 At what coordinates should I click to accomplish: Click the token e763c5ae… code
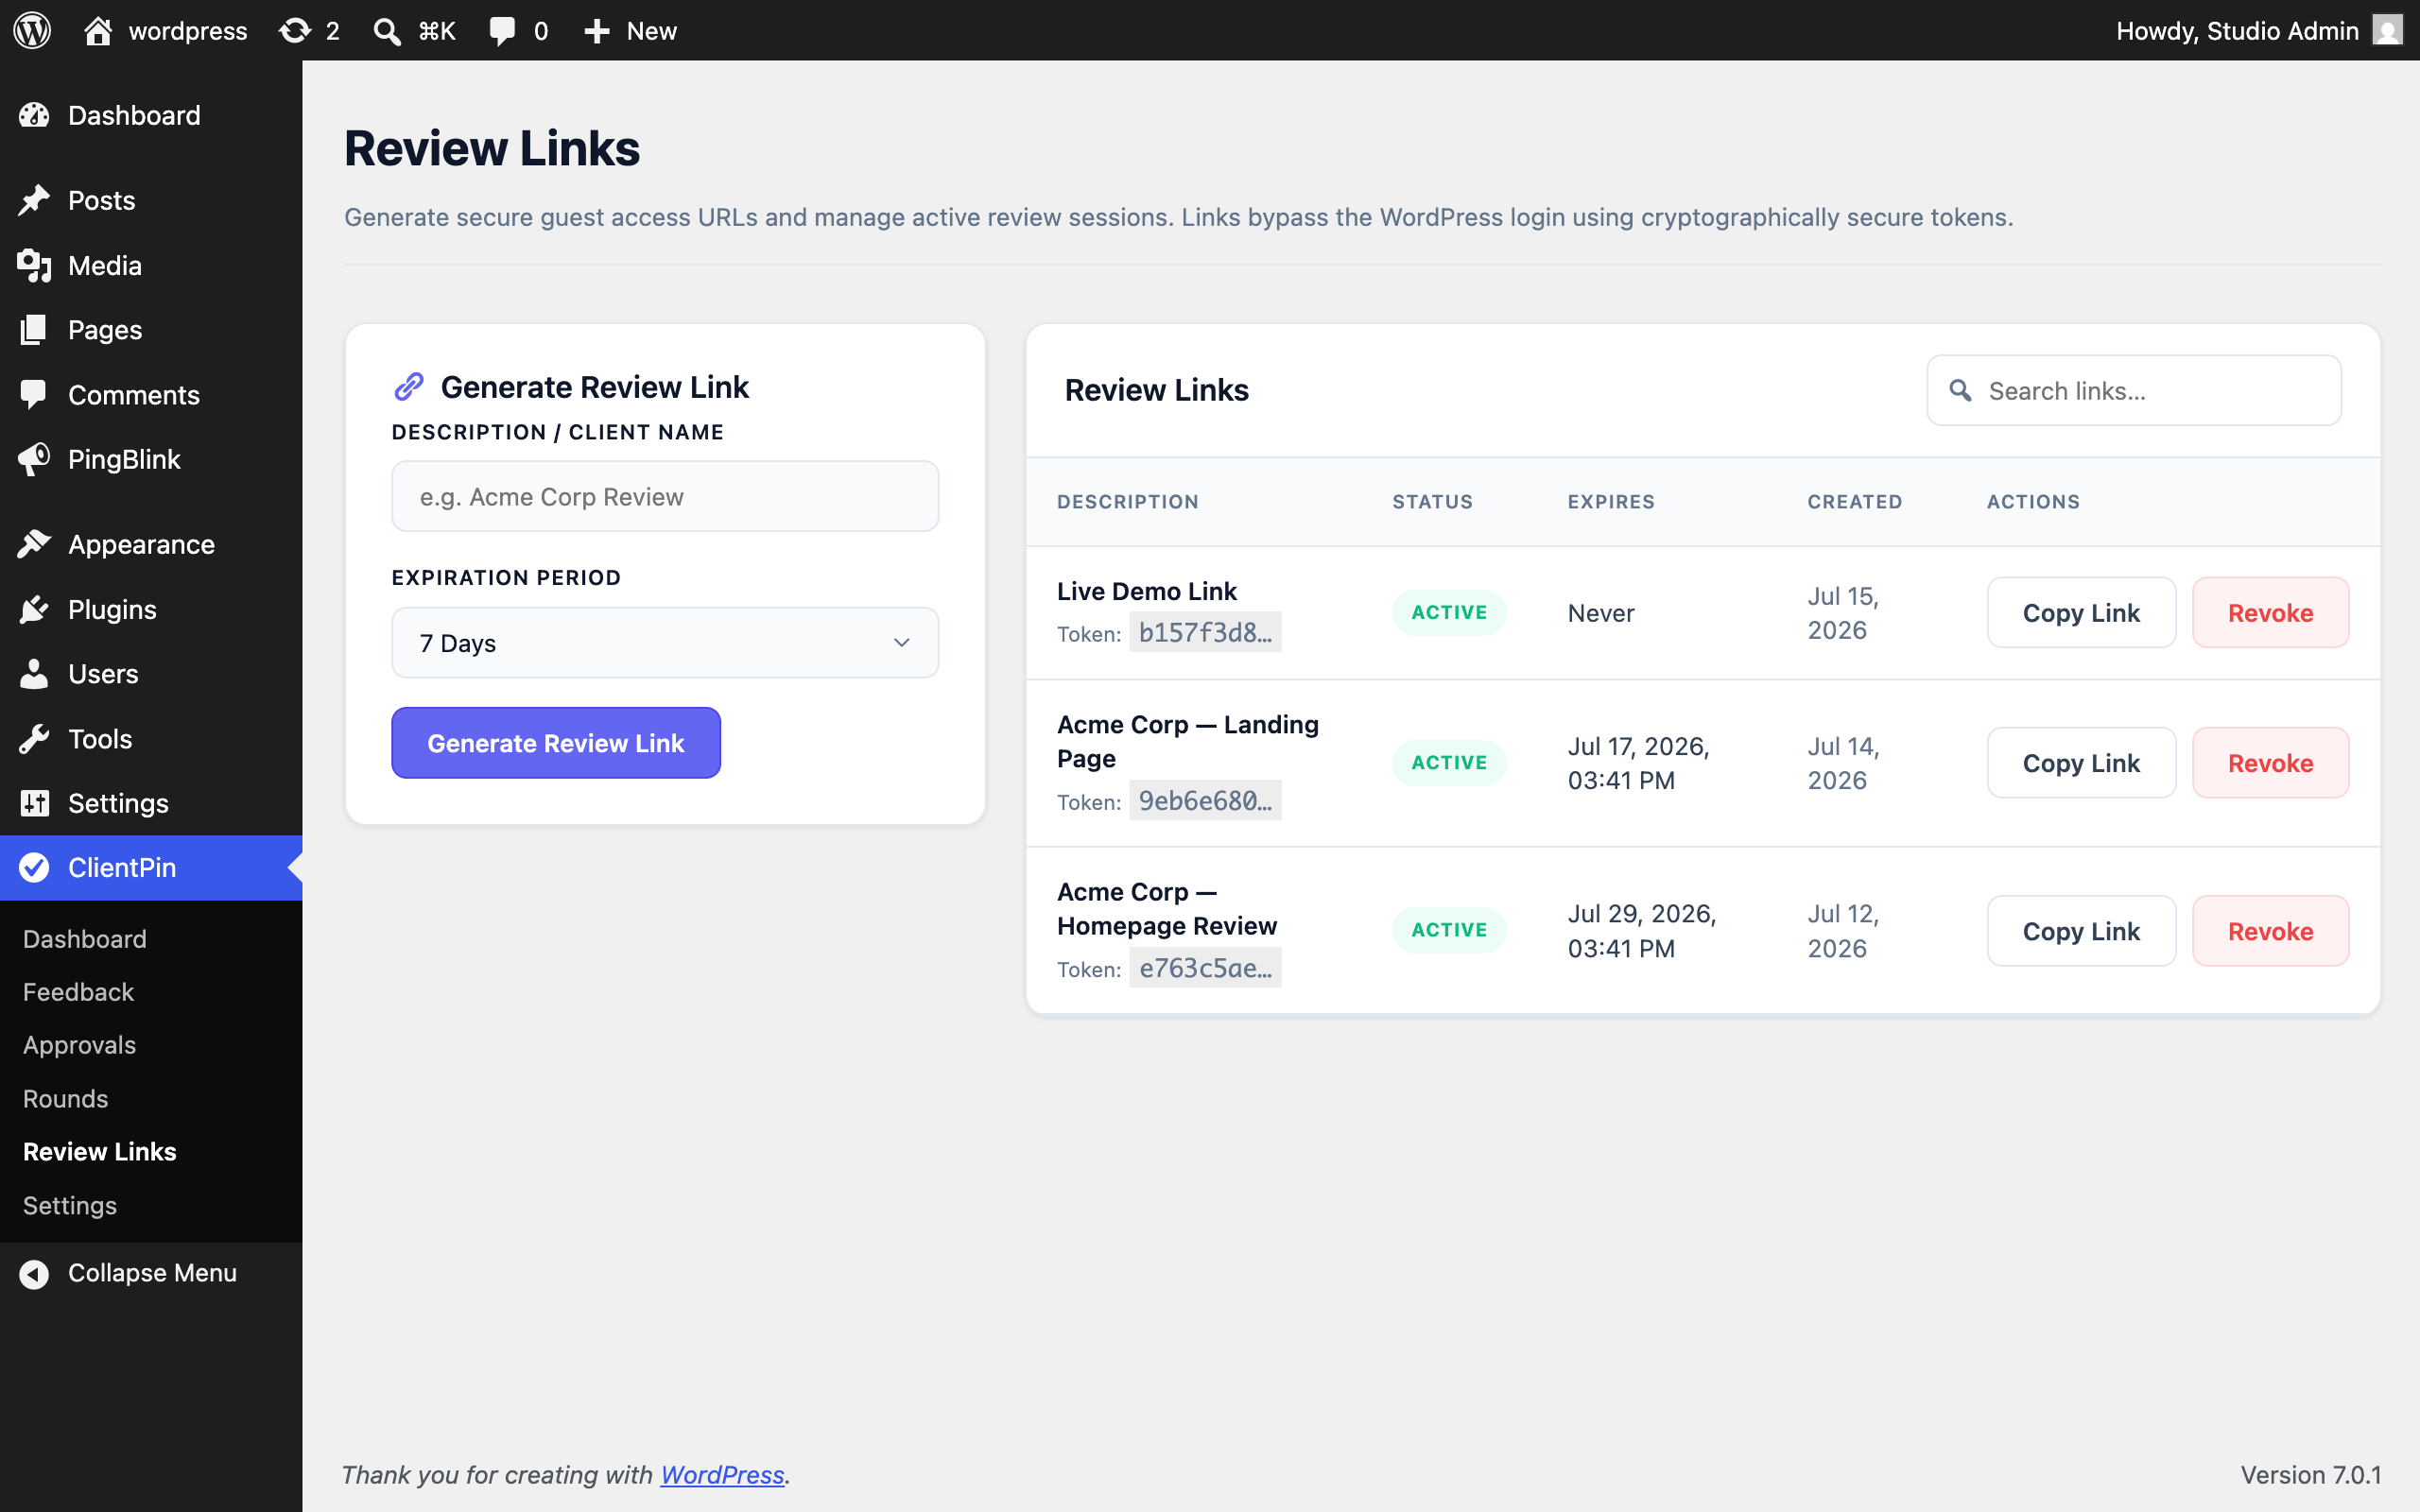pyautogui.click(x=1205, y=967)
